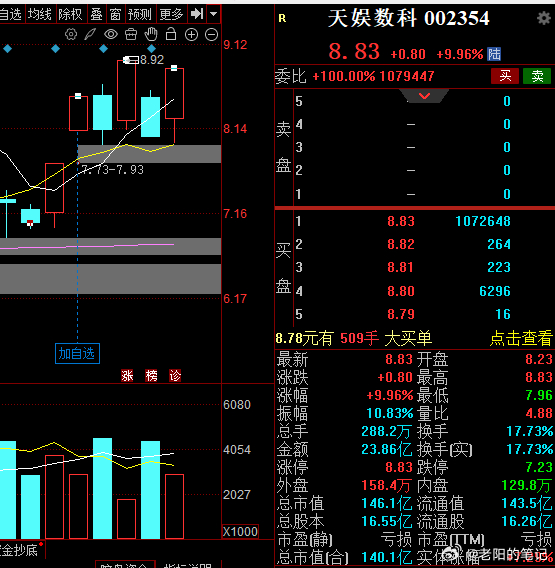This screenshot has width=555, height=568.
Task: Select bid level 2 price 8.82
Action: (401, 245)
